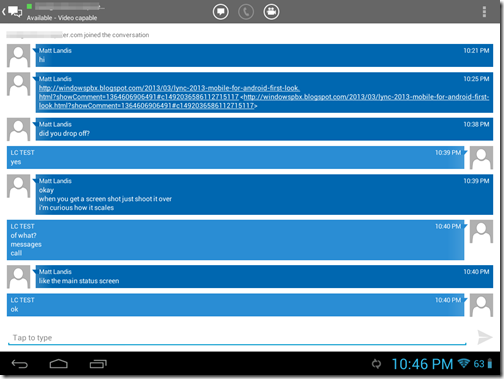Image resolution: width=504 pixels, height=379 pixels.
Task: Tap the Wi-Fi signal status icon
Action: click(464, 363)
